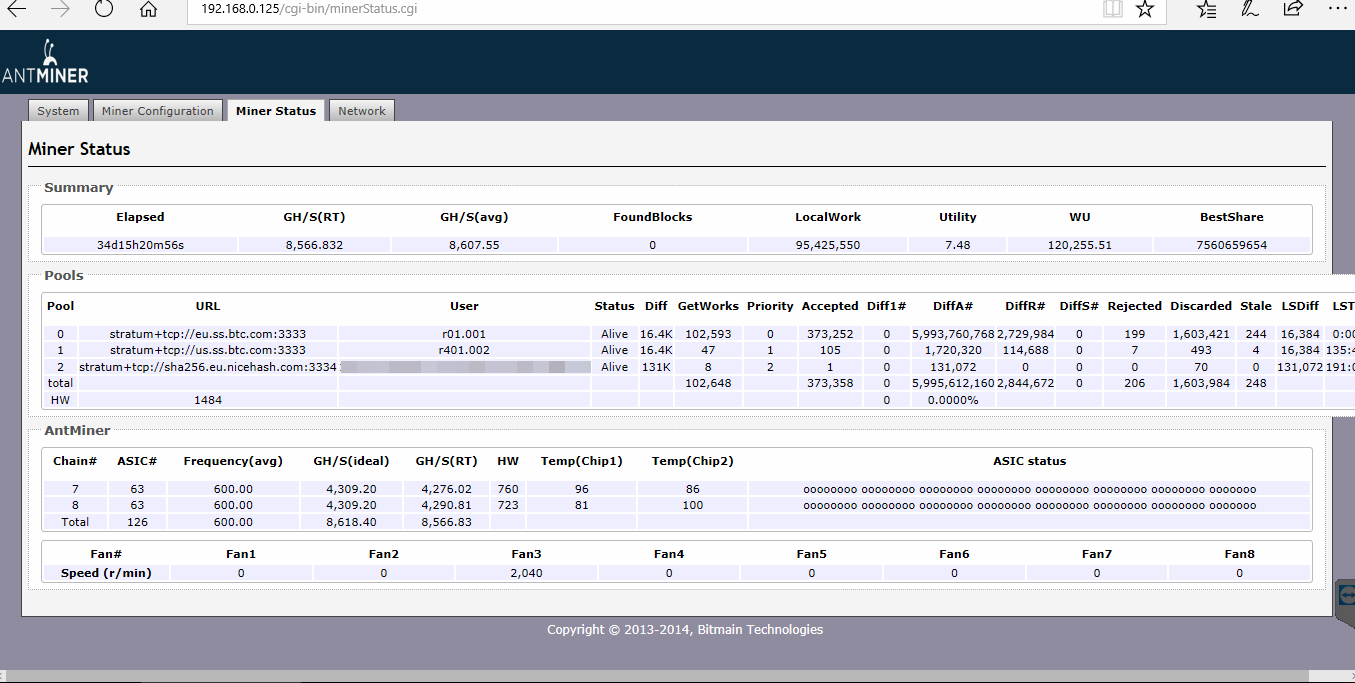
Task: Select chain 8 GH/S(RT) value 4,290.81
Action: (x=446, y=505)
